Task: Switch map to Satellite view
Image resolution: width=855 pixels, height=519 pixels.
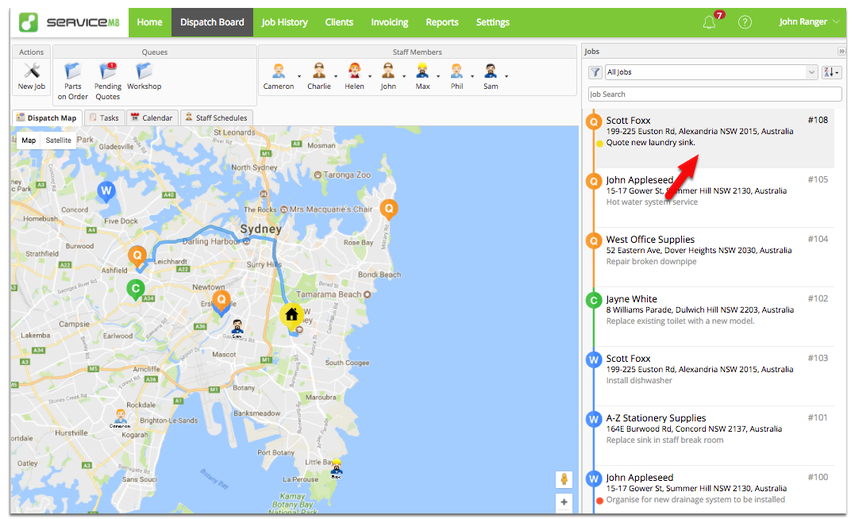Action: tap(58, 140)
